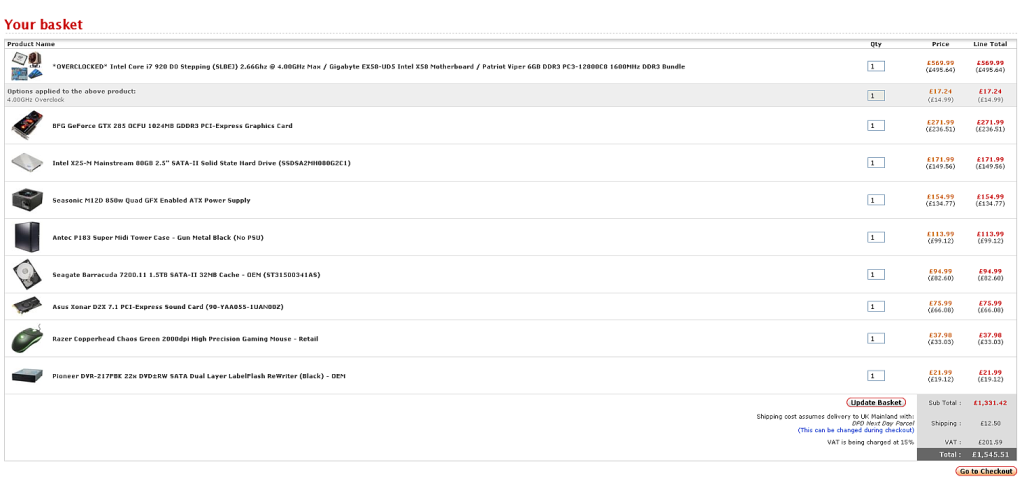Screen dimensions: 1022x481
Task: Edit quantity for Asus Xonar D2X
Action: (875, 306)
